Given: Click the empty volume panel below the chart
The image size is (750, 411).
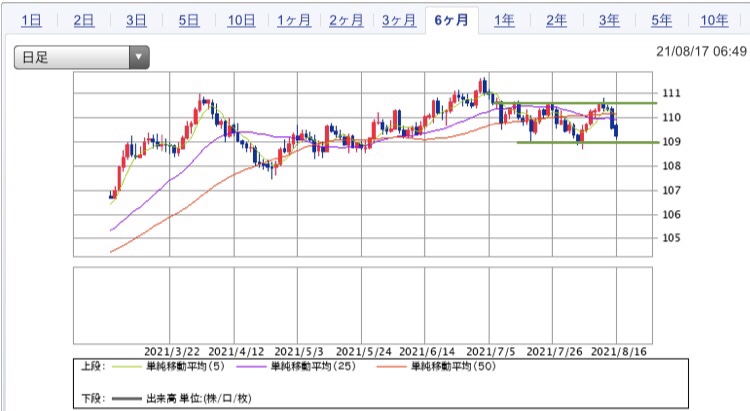Looking at the screenshot, I should pyautogui.click(x=363, y=305).
